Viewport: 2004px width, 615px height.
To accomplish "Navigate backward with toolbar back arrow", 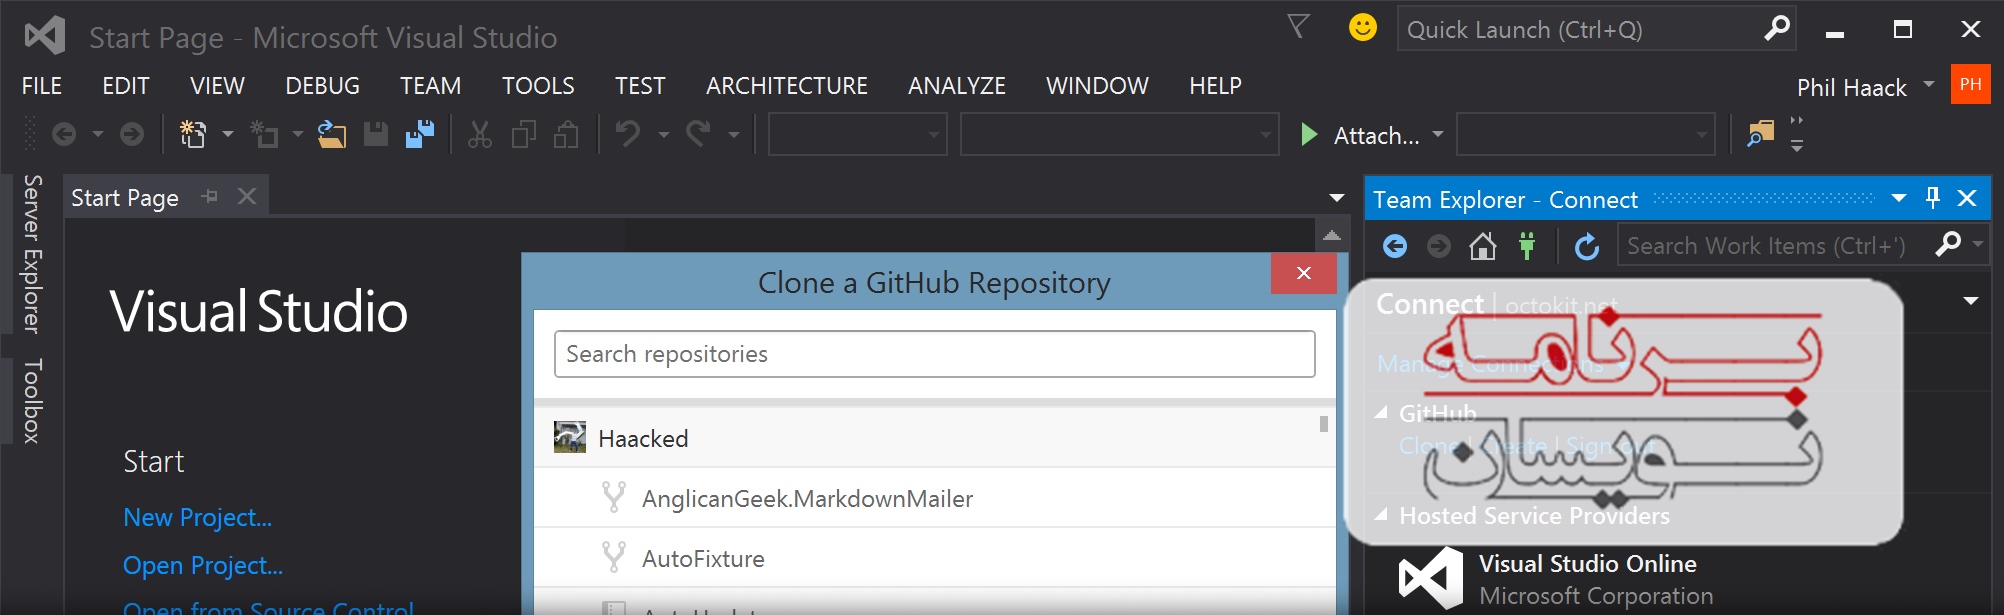I will (64, 134).
